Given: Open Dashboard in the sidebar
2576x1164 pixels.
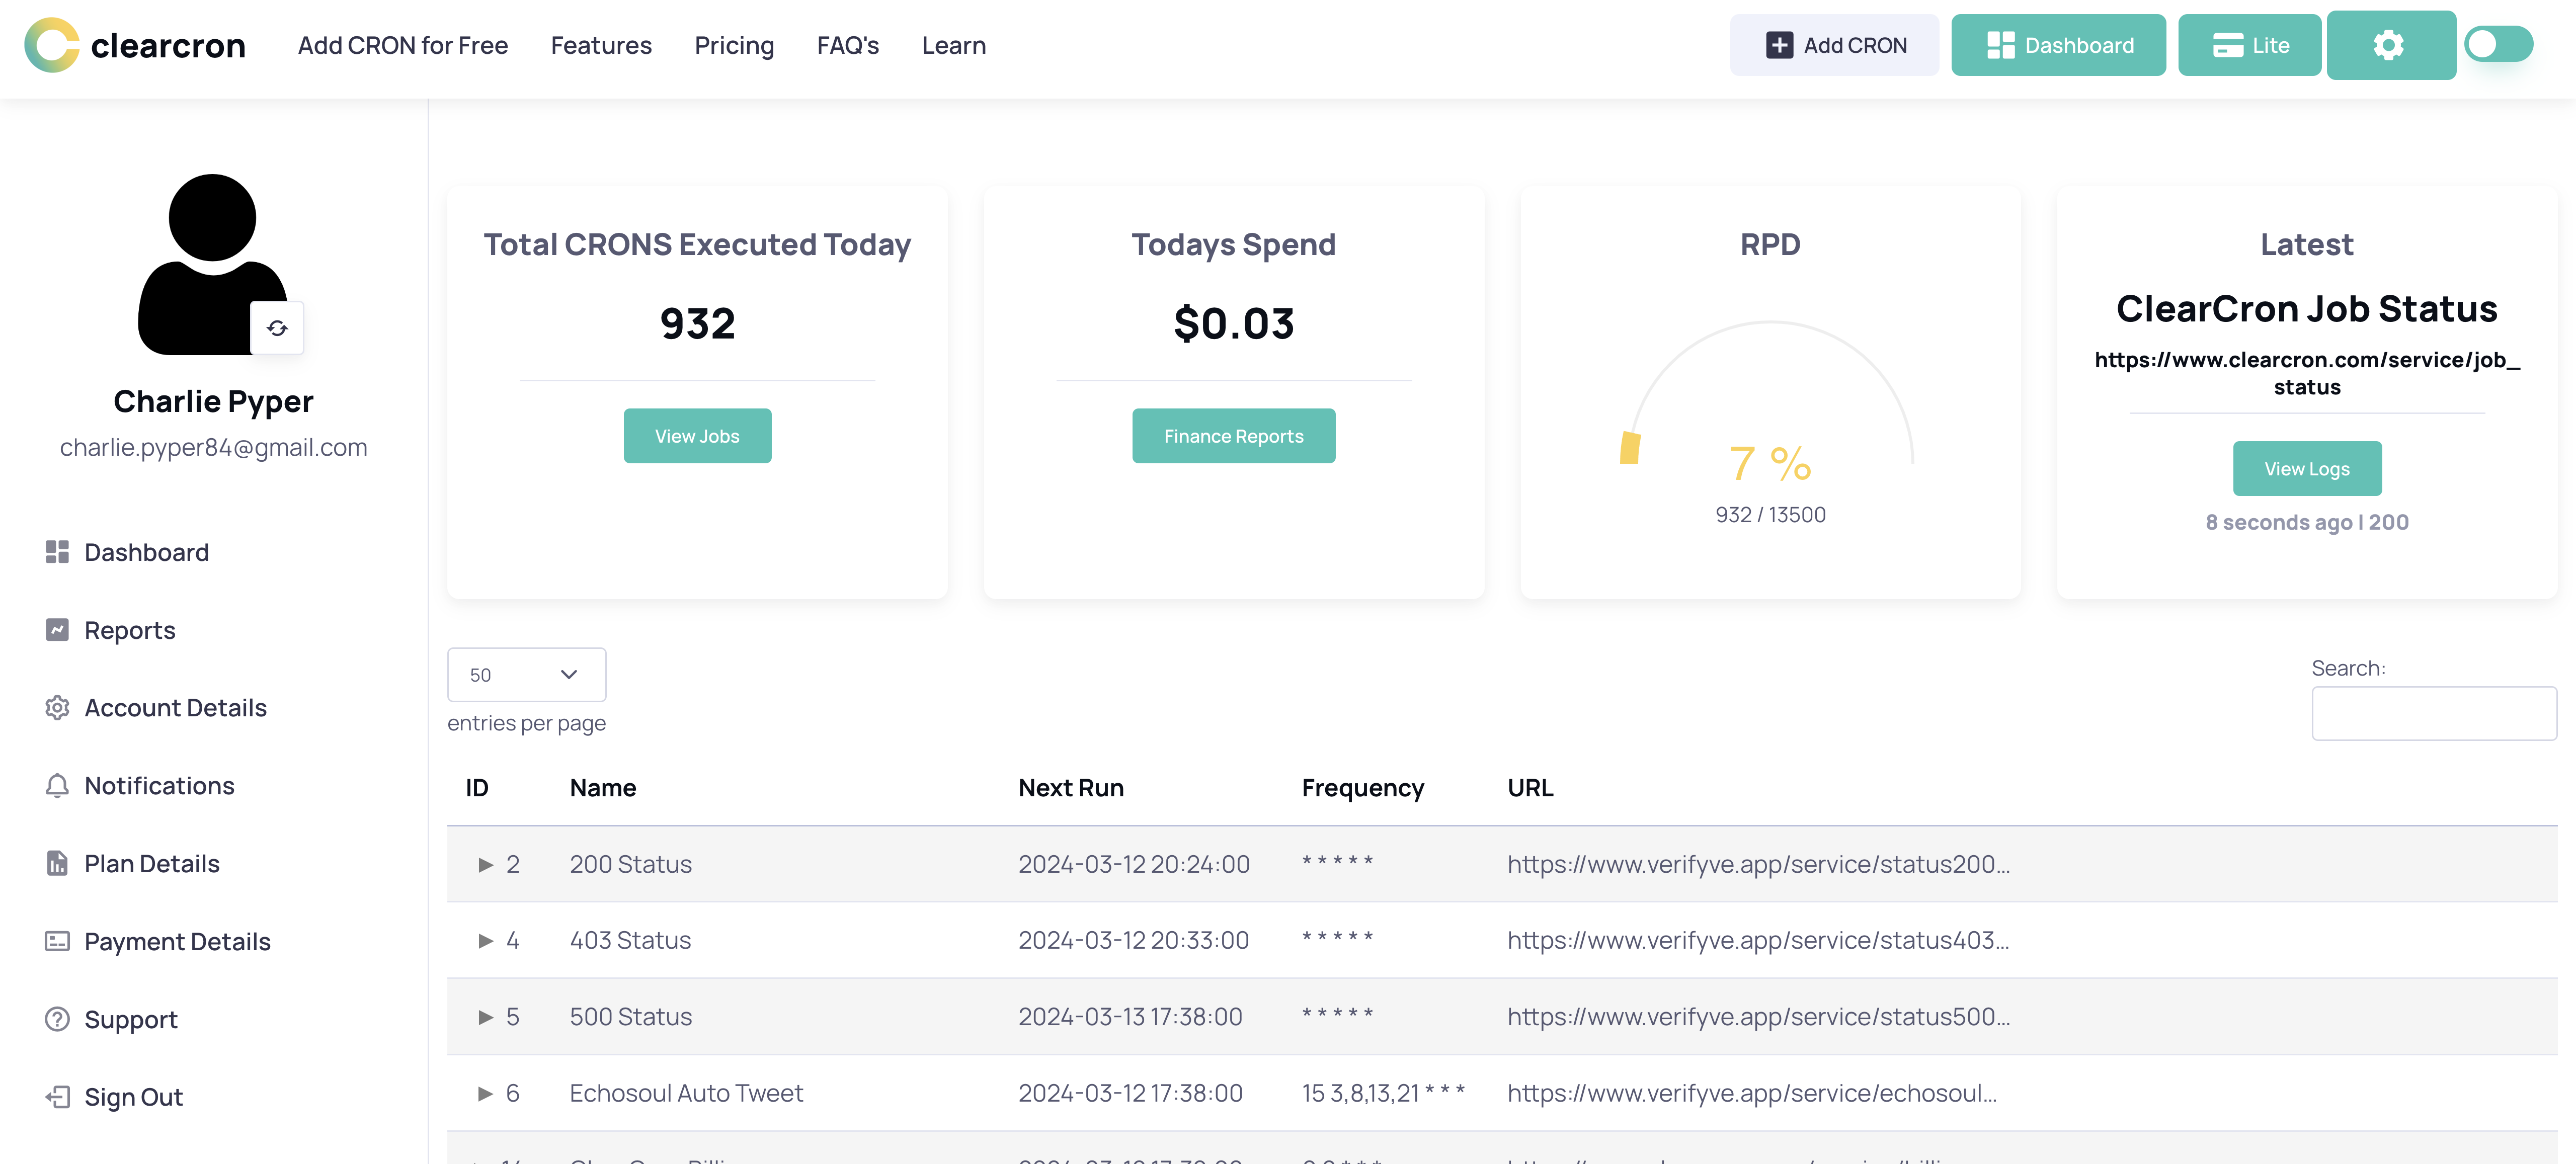Looking at the screenshot, I should point(146,552).
